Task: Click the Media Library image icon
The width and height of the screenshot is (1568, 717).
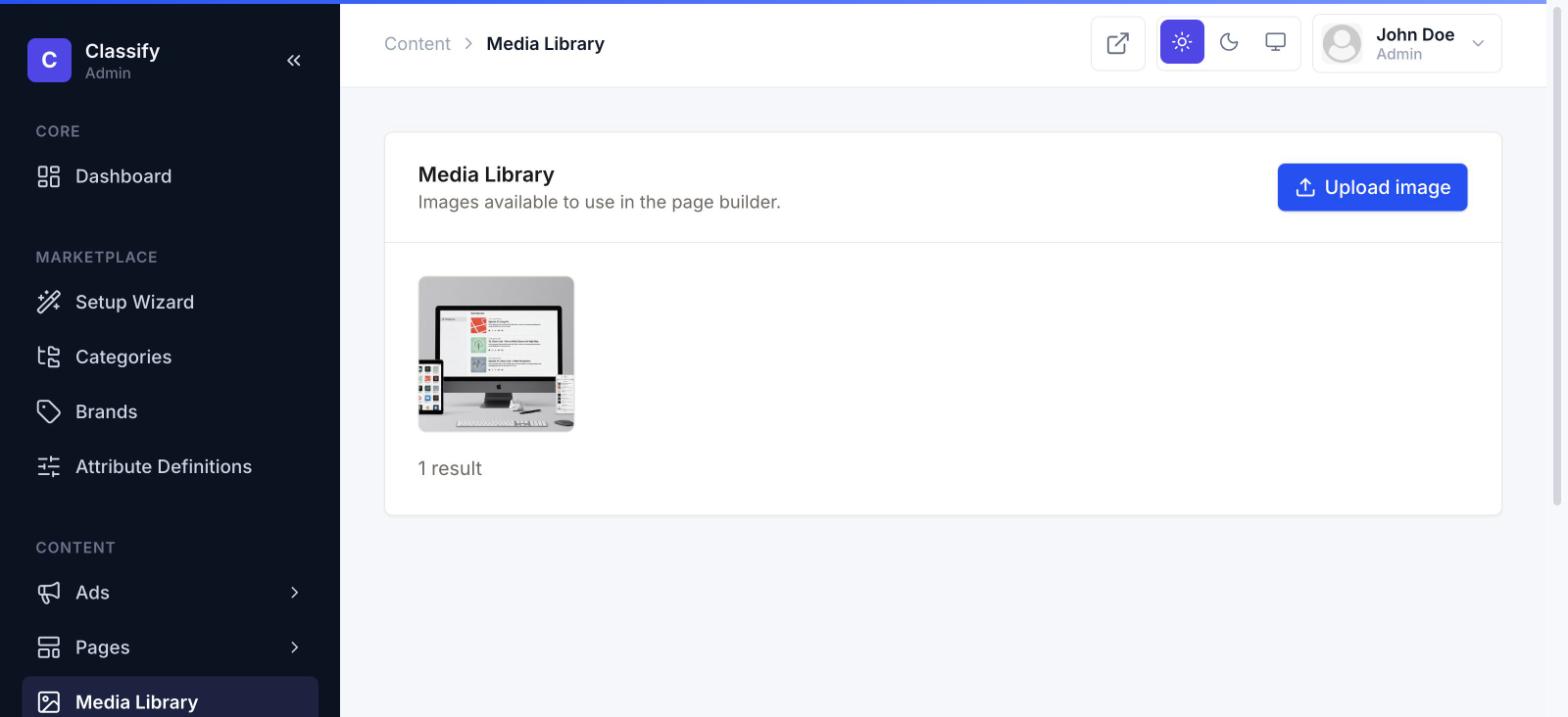Action: (49, 702)
